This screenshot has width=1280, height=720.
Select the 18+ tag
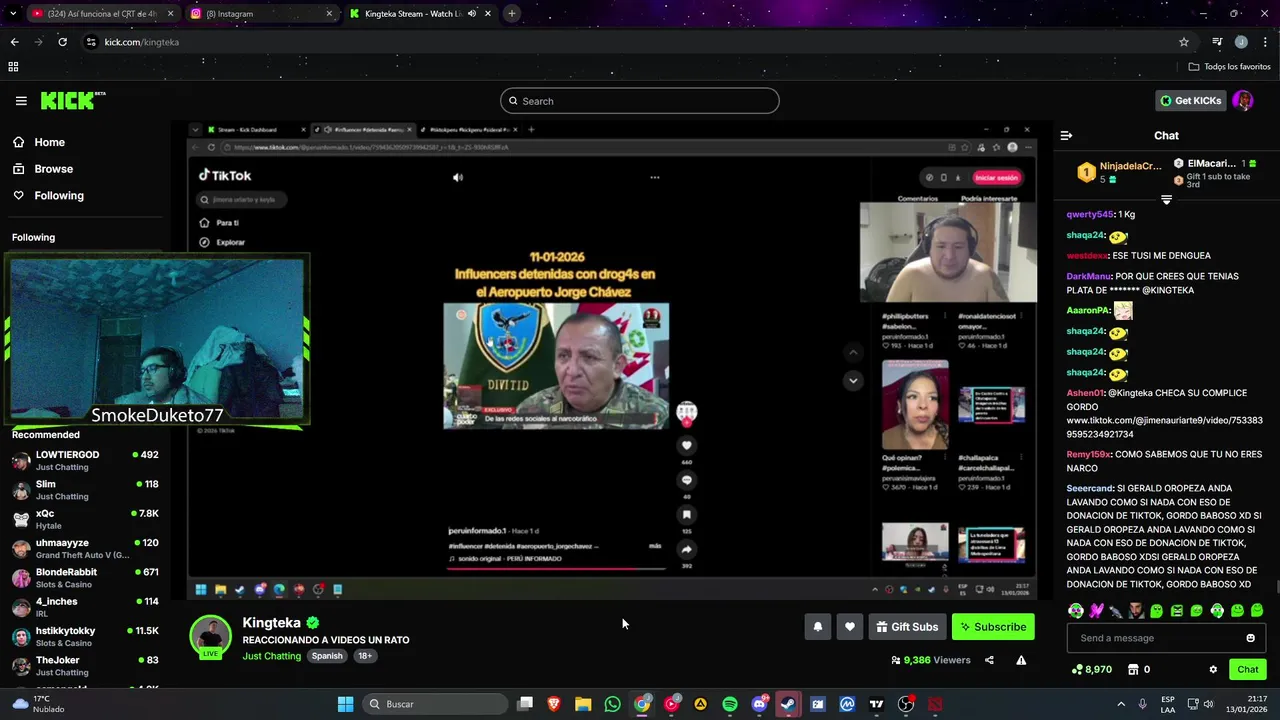(x=365, y=656)
